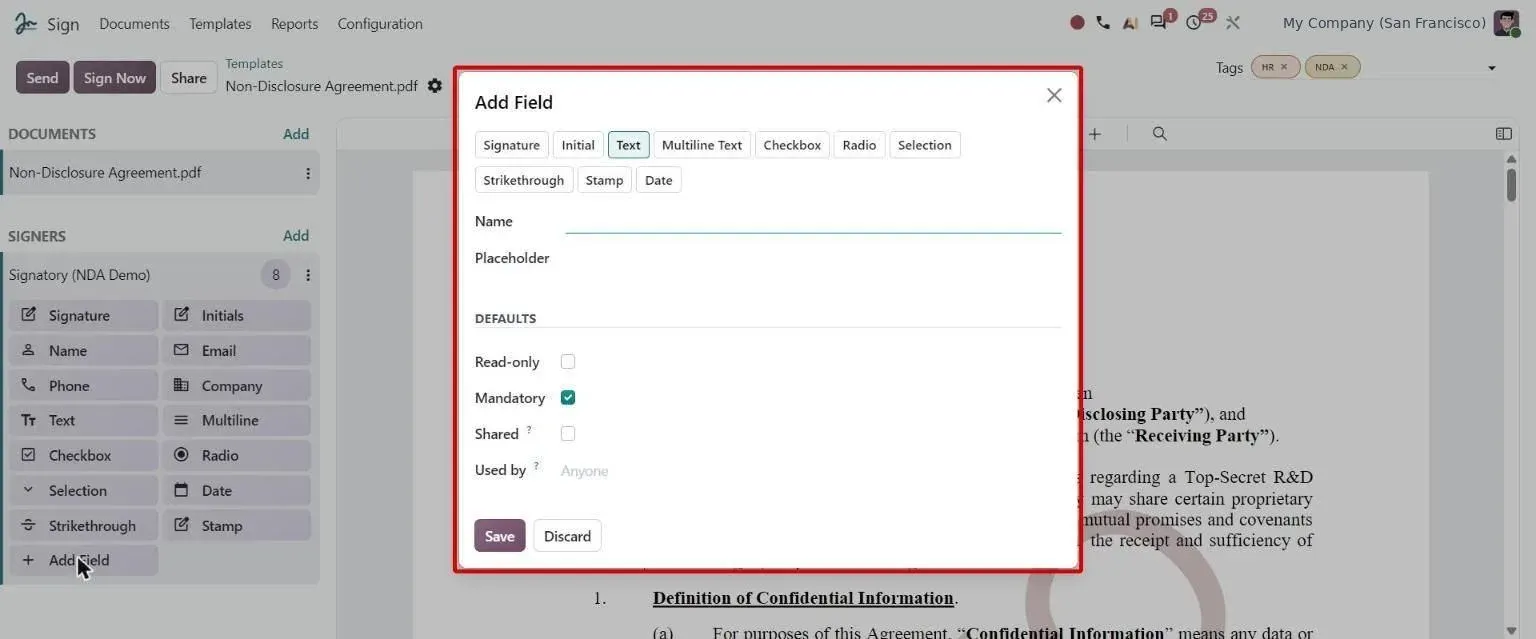Image resolution: width=1536 pixels, height=639 pixels.
Task: Select the Selection field in sidebar
Action: coord(84,490)
